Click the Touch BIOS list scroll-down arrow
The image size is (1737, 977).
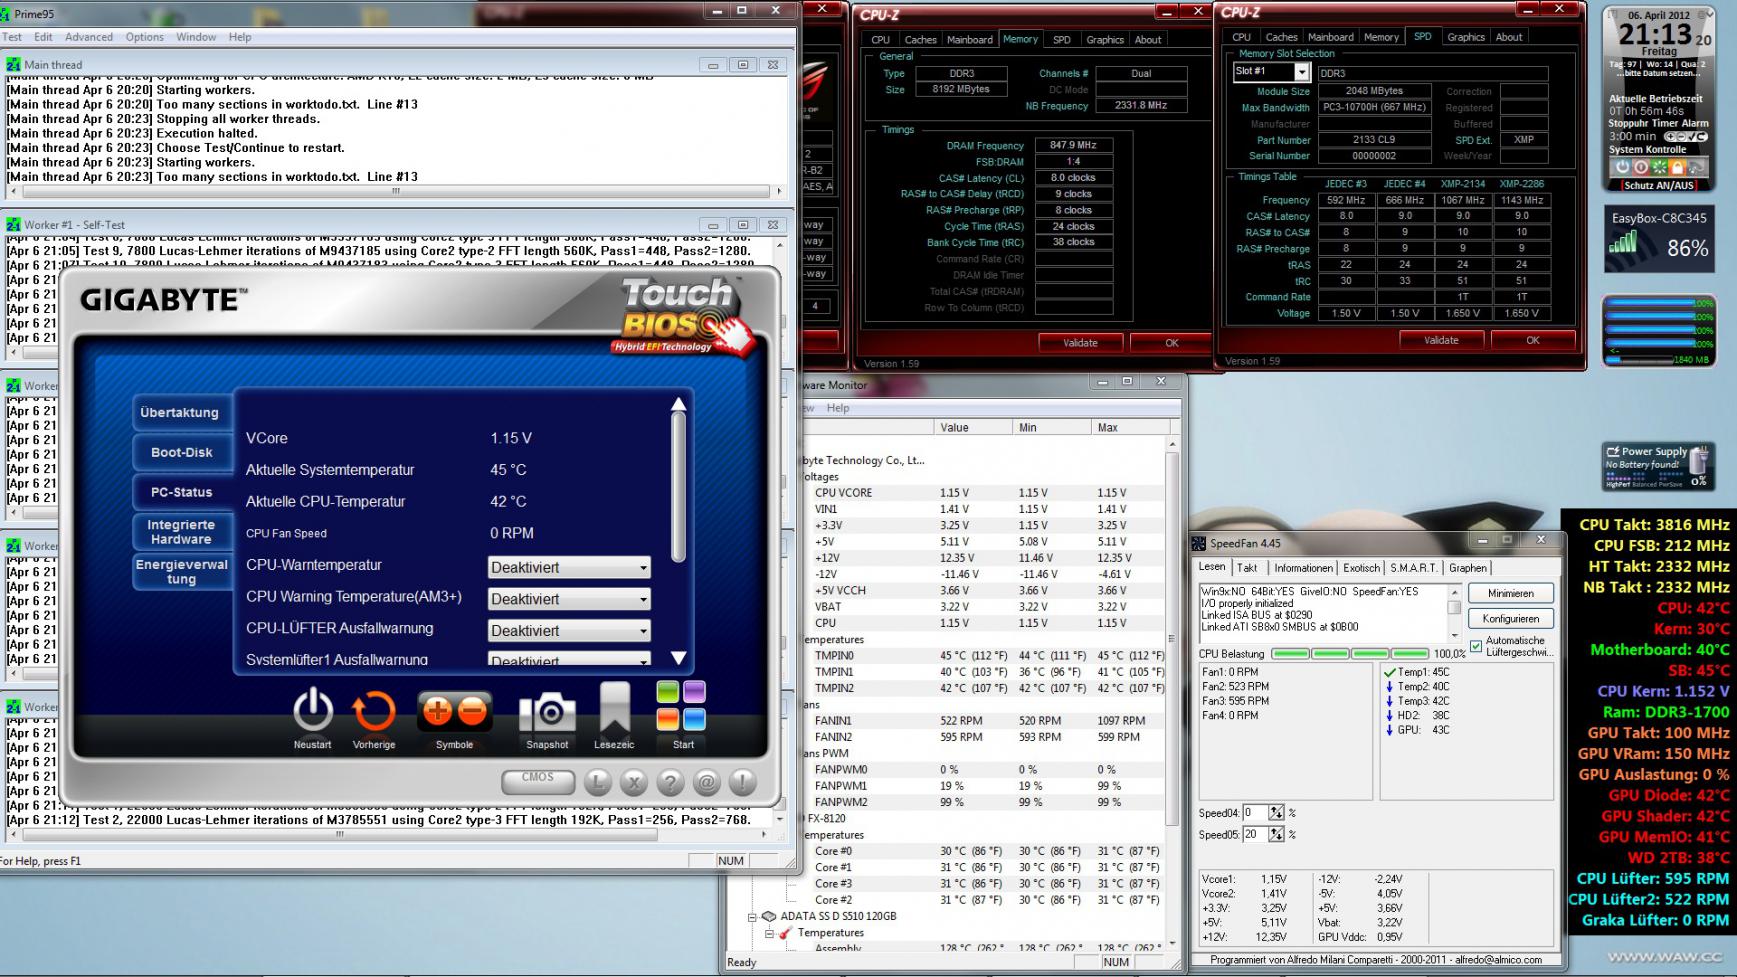(x=678, y=658)
